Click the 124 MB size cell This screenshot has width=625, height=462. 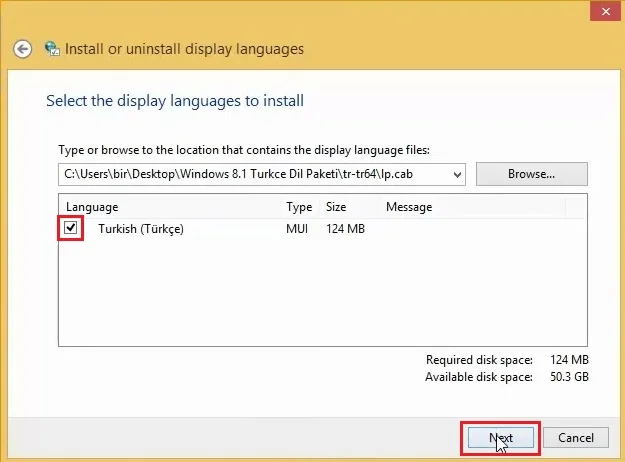345,229
